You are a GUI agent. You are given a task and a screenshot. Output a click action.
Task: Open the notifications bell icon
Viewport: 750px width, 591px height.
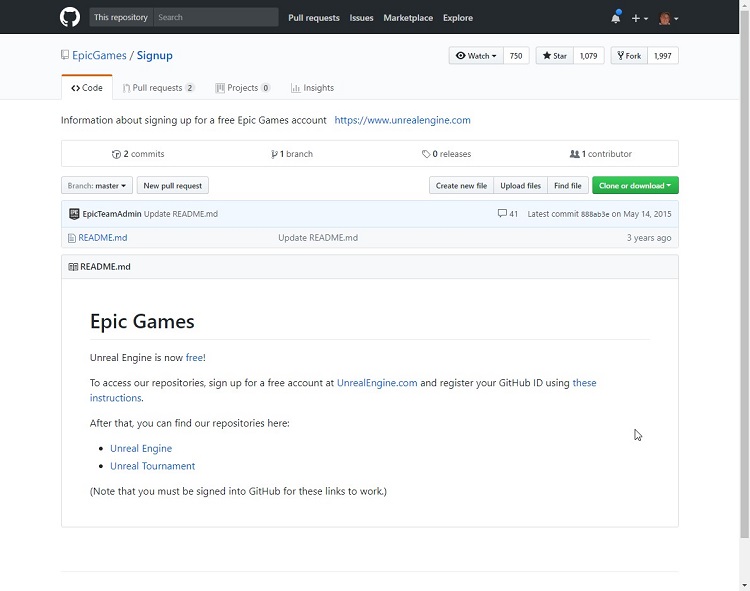(x=615, y=18)
